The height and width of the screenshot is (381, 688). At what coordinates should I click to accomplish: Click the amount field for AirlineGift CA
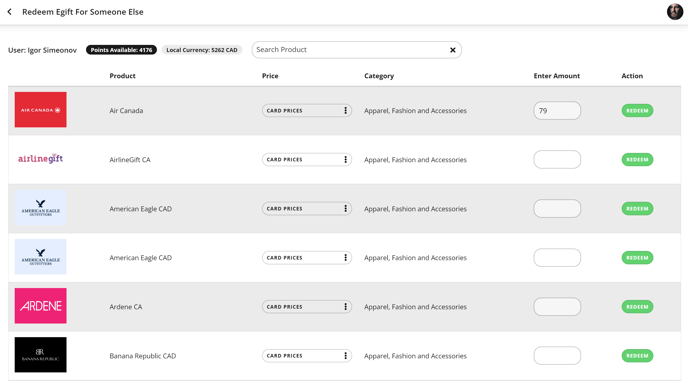click(557, 160)
